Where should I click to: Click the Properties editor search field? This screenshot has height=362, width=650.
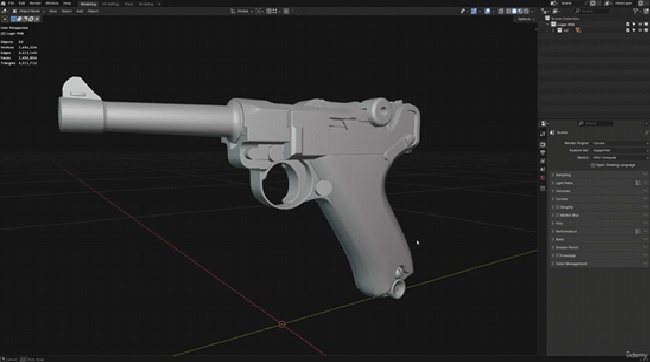(595, 124)
